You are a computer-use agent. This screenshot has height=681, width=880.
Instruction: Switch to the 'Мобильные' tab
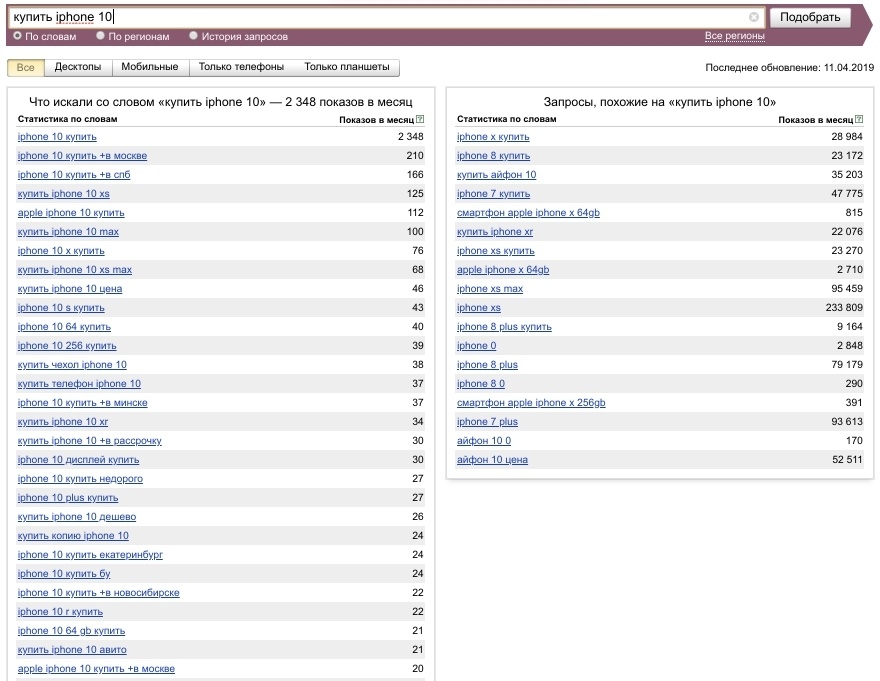pyautogui.click(x=150, y=67)
